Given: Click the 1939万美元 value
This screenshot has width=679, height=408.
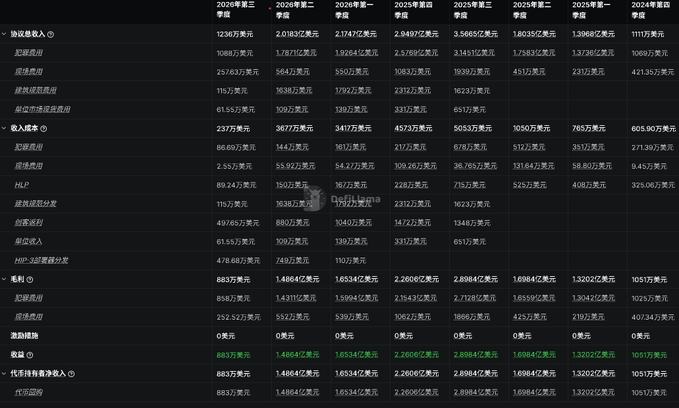Looking at the screenshot, I should pyautogui.click(x=472, y=72).
